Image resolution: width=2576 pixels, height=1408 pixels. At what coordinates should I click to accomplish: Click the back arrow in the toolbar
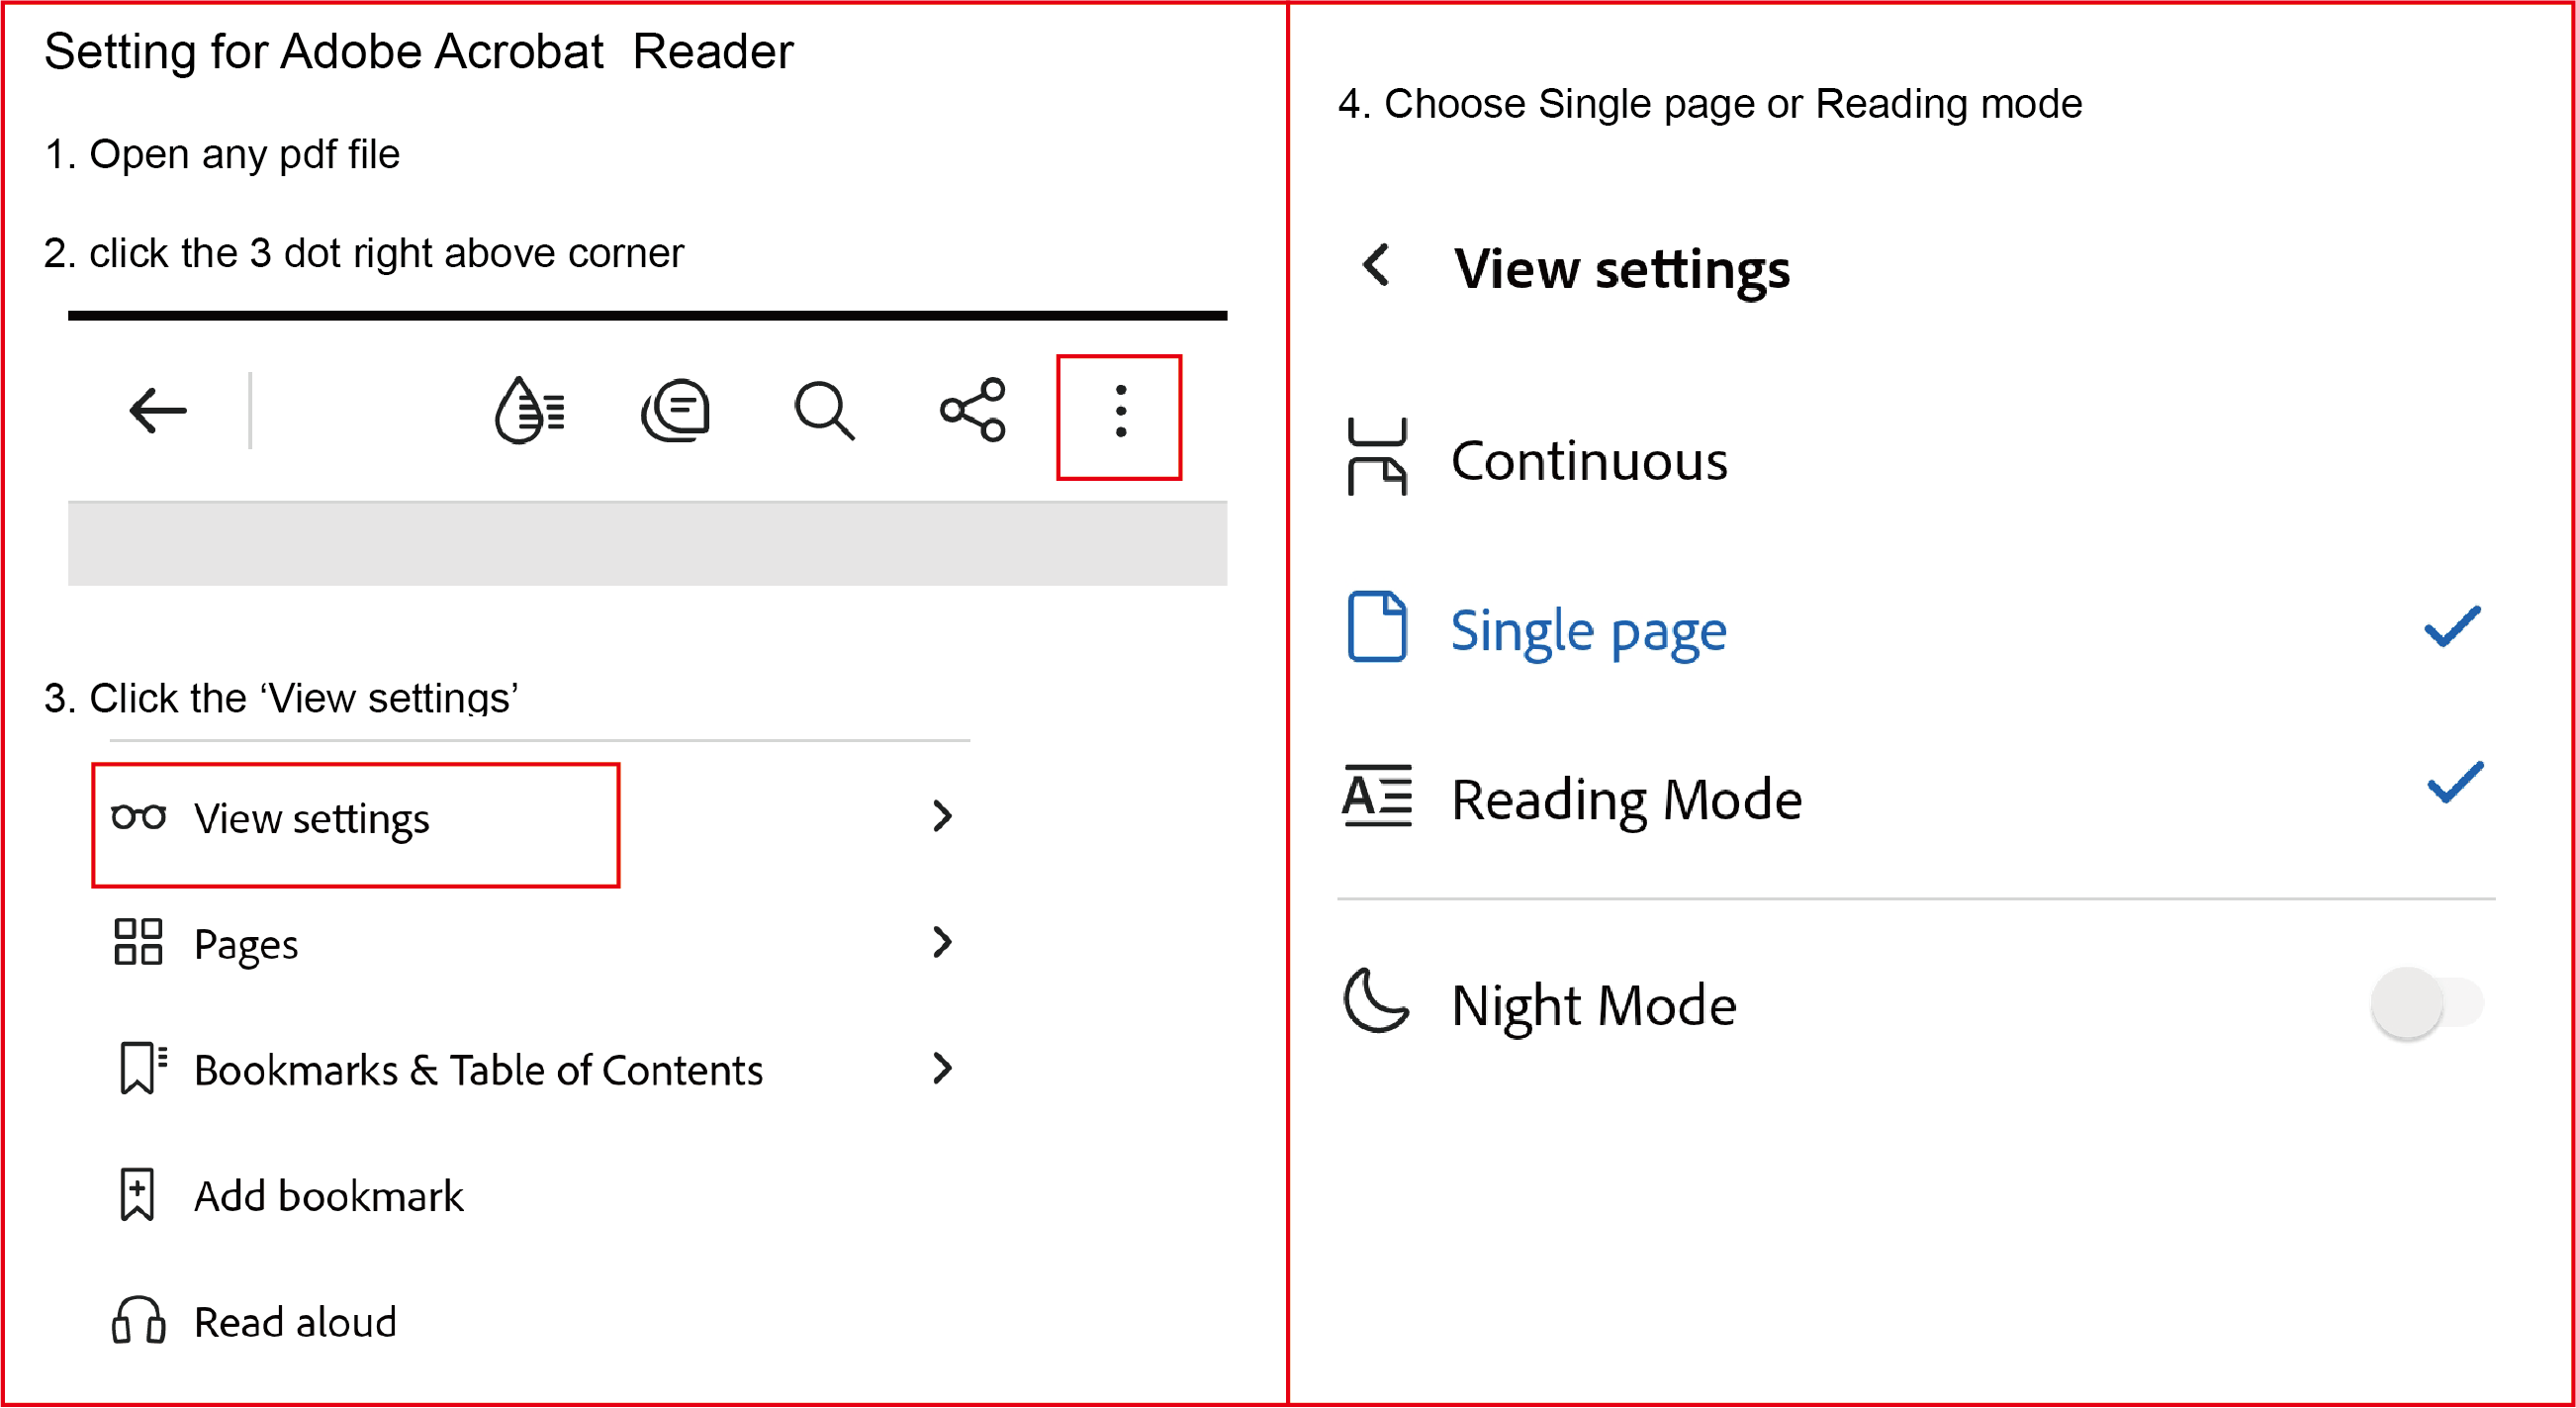pos(158,411)
